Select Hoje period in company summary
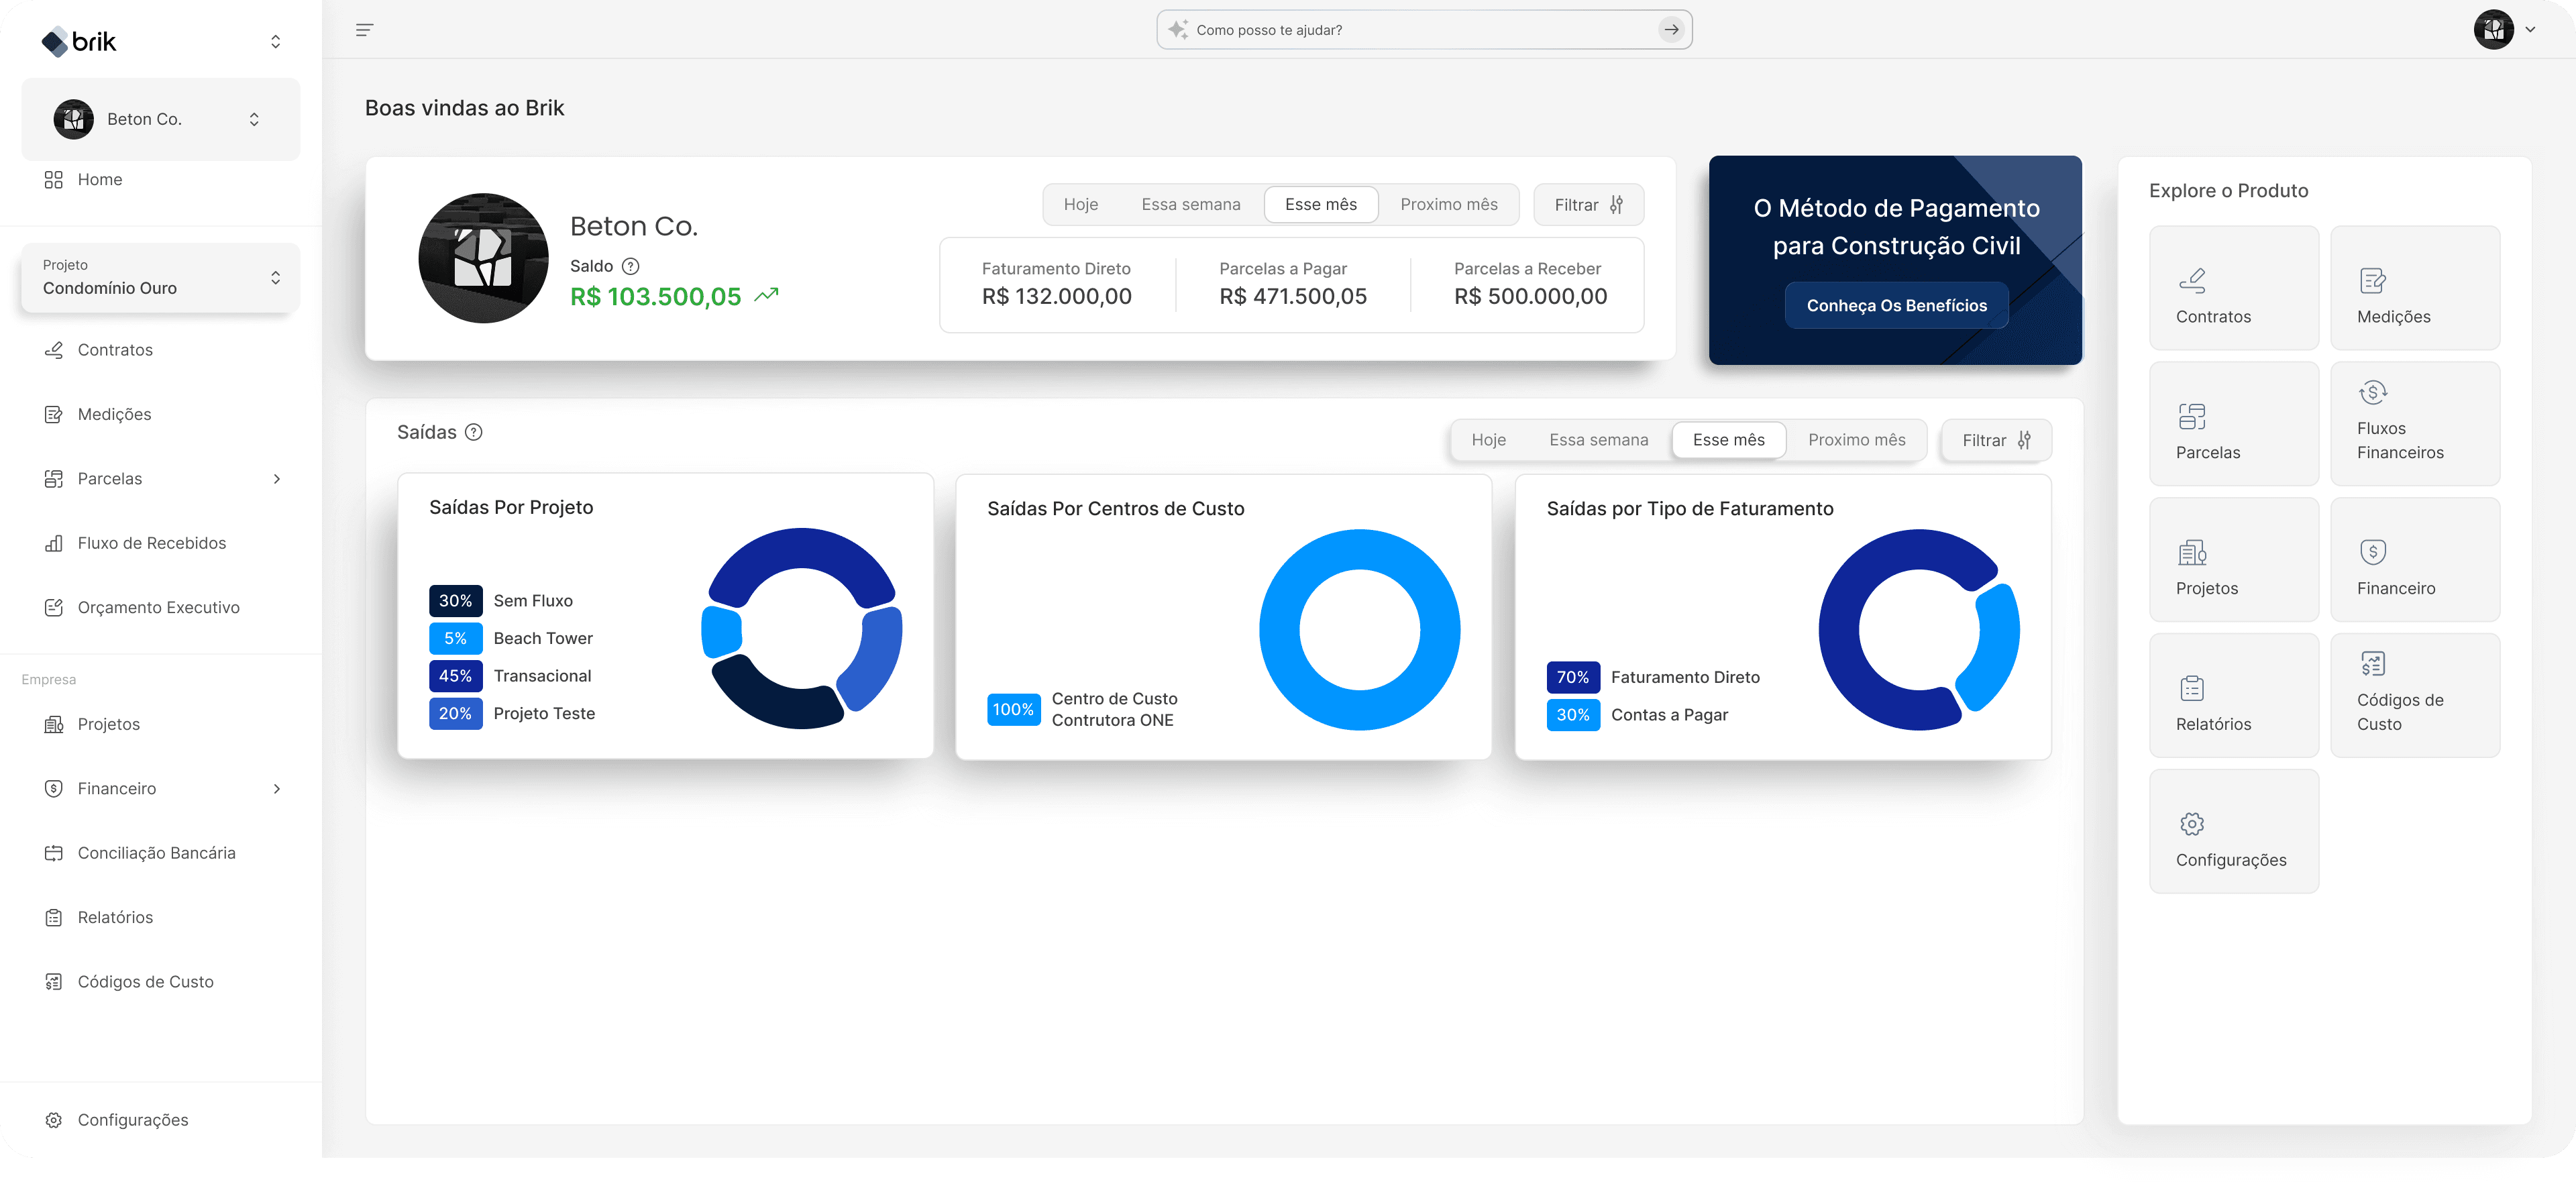The width and height of the screenshot is (2576, 1186). click(x=1080, y=204)
